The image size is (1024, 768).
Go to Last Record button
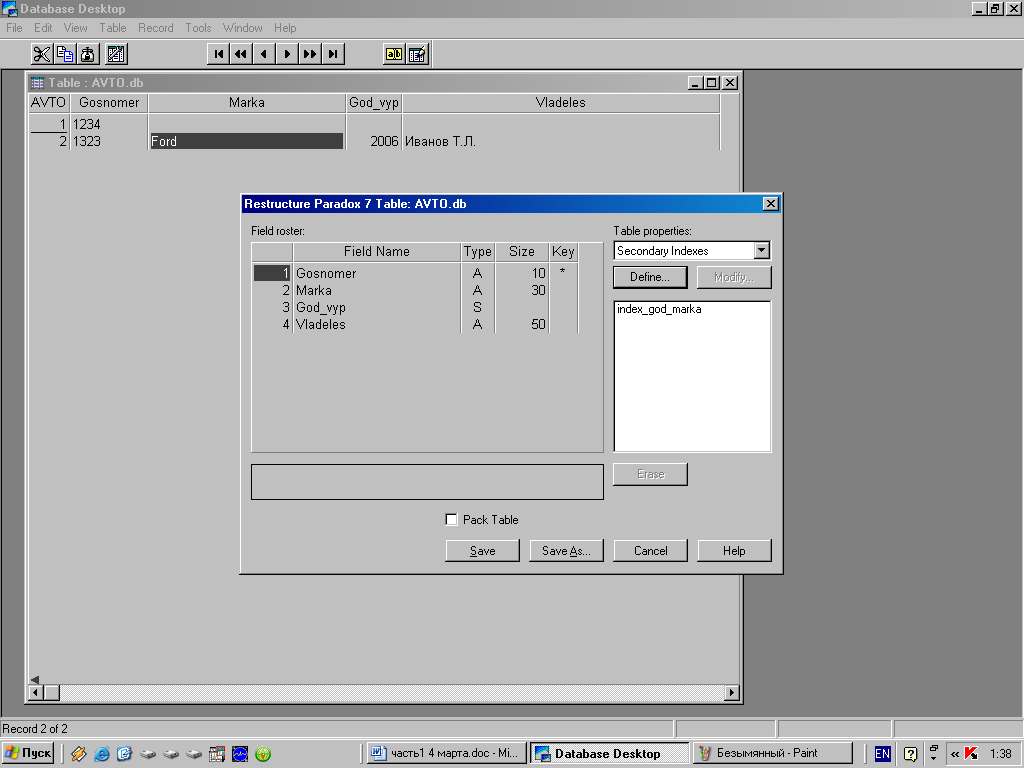333,54
